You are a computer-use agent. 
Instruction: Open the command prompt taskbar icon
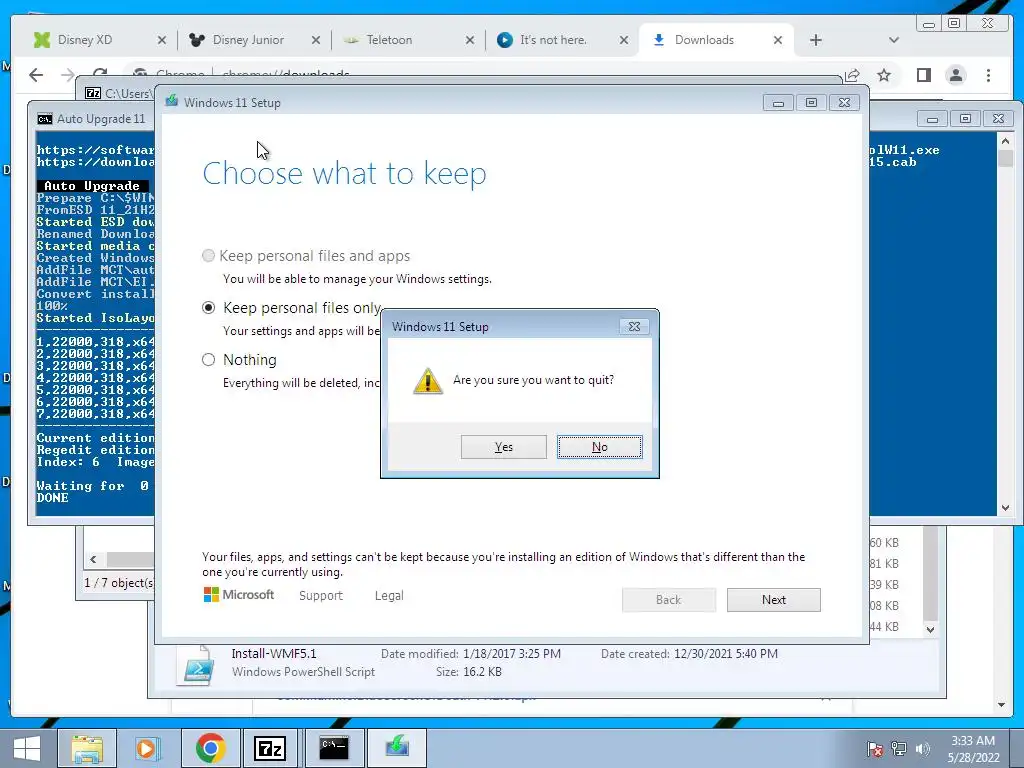tap(334, 748)
